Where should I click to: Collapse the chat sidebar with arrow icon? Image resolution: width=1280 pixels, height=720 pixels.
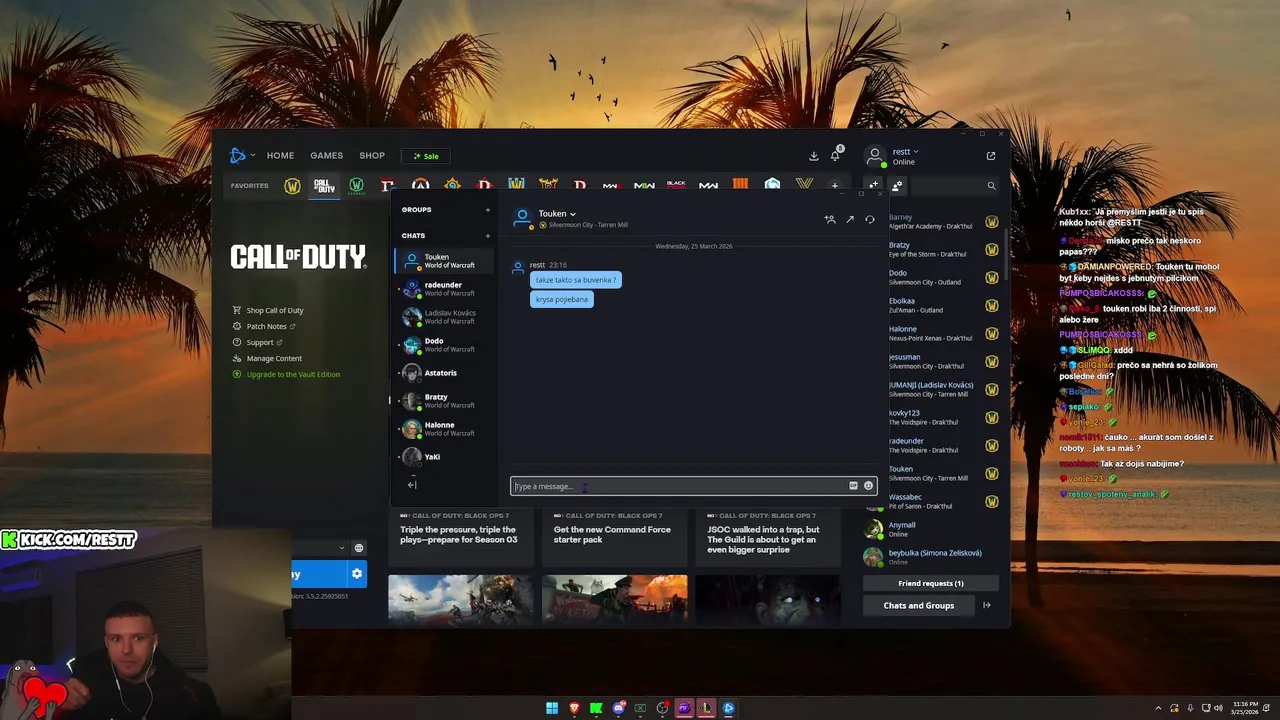411,485
